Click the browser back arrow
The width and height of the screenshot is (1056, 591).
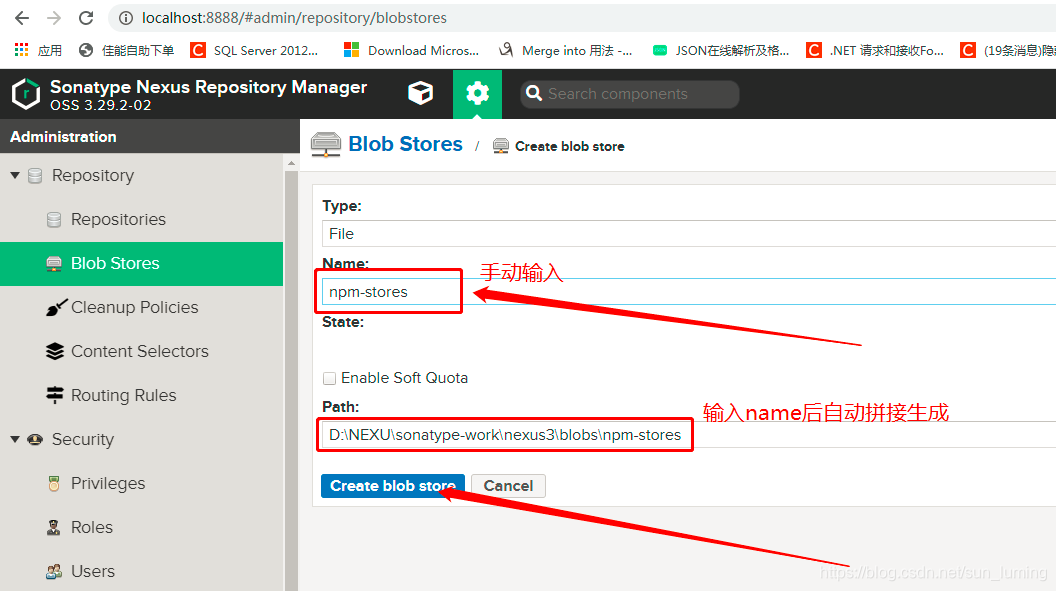pos(22,18)
